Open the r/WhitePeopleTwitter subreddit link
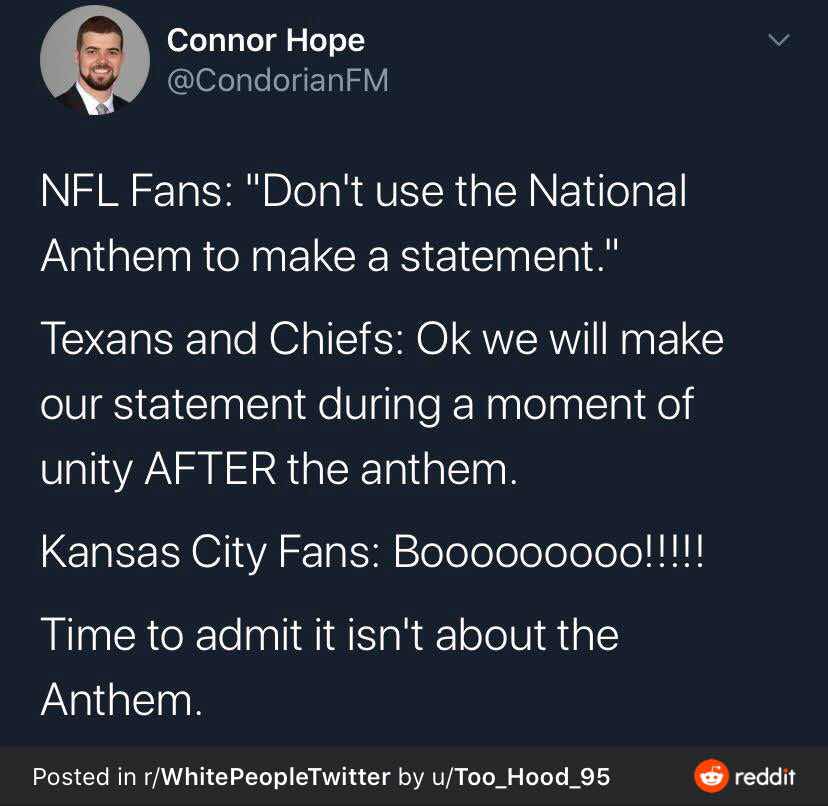 267,776
